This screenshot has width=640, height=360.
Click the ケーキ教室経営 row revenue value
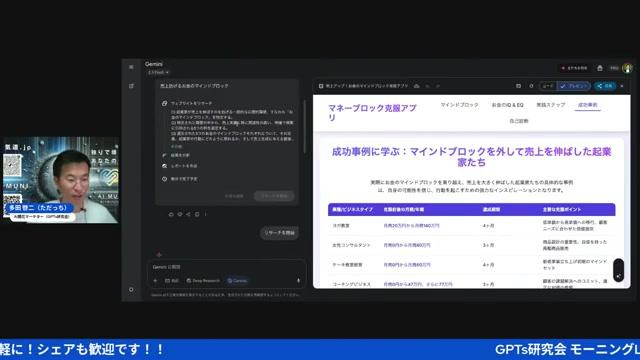[407, 264]
